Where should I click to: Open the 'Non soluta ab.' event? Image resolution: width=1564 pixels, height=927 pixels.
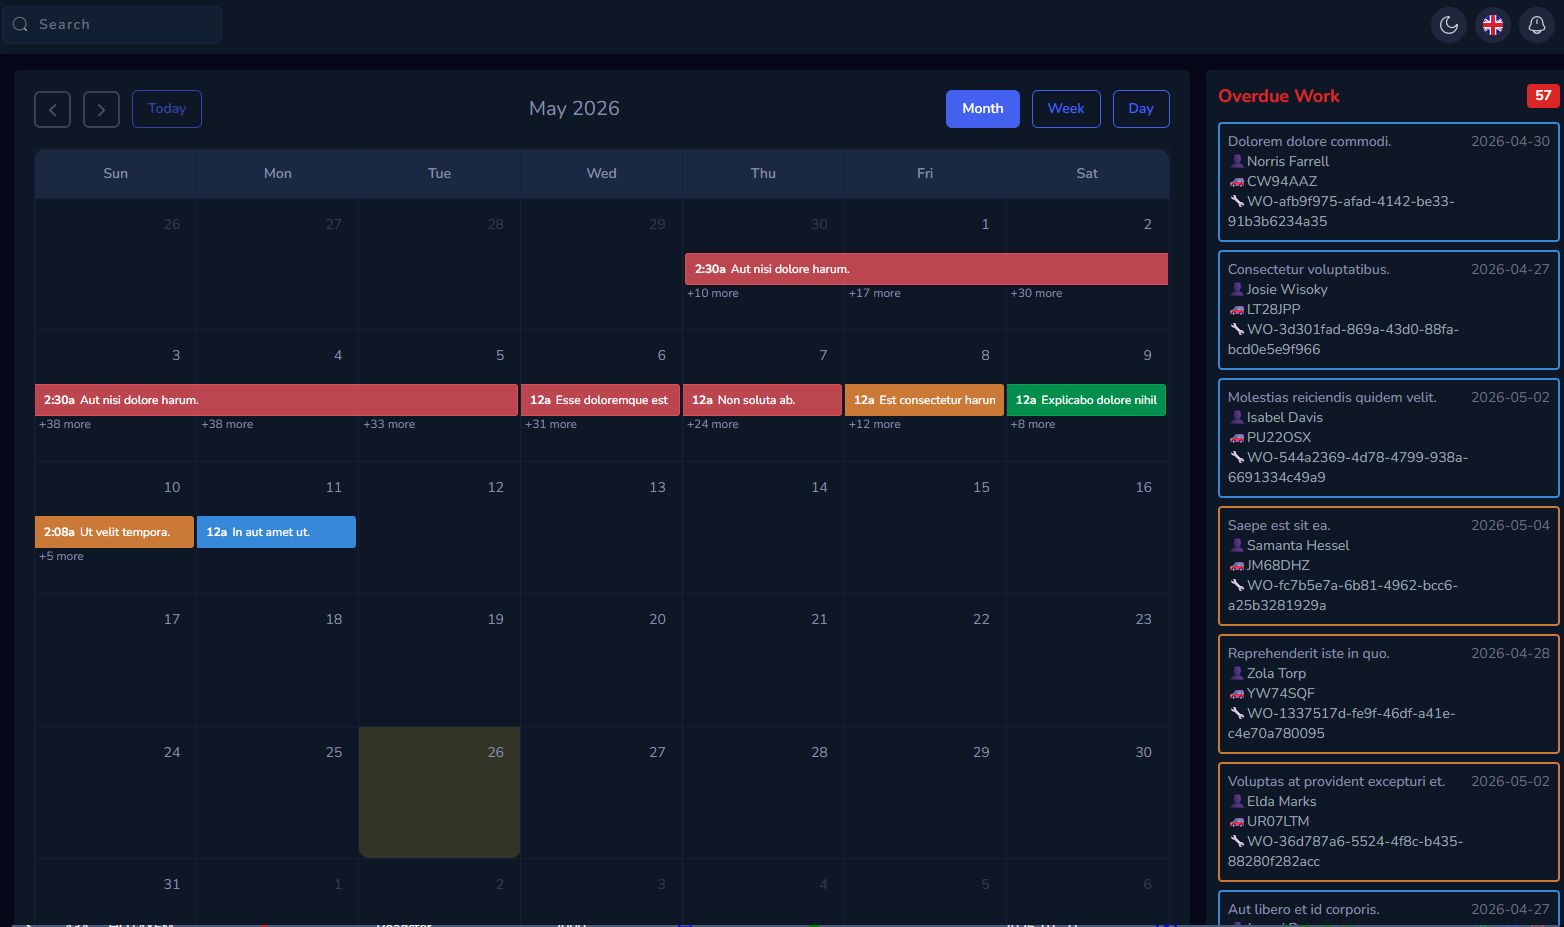pos(762,400)
